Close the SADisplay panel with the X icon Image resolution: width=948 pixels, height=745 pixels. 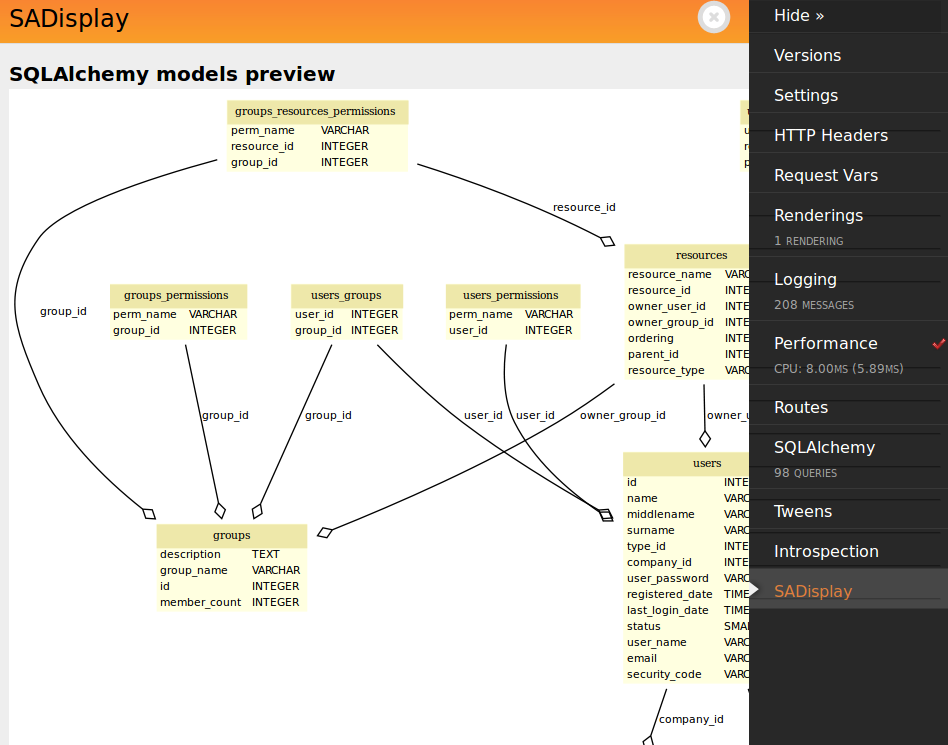tap(713, 18)
